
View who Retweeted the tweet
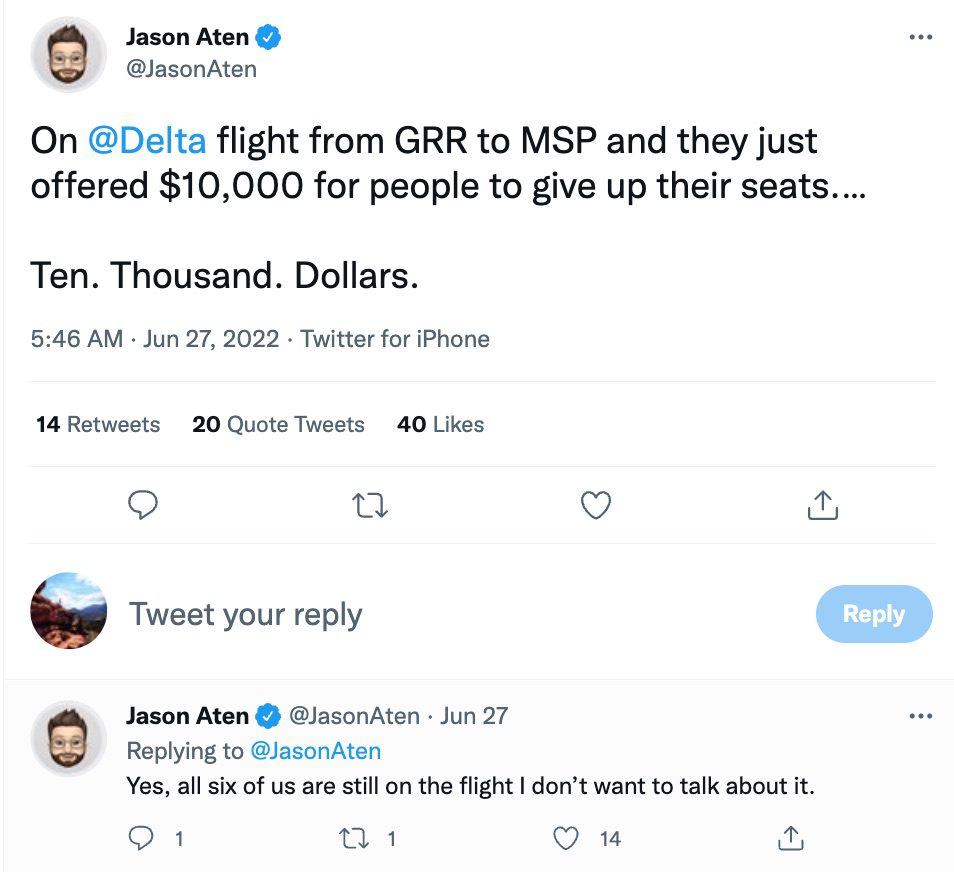[x=97, y=424]
